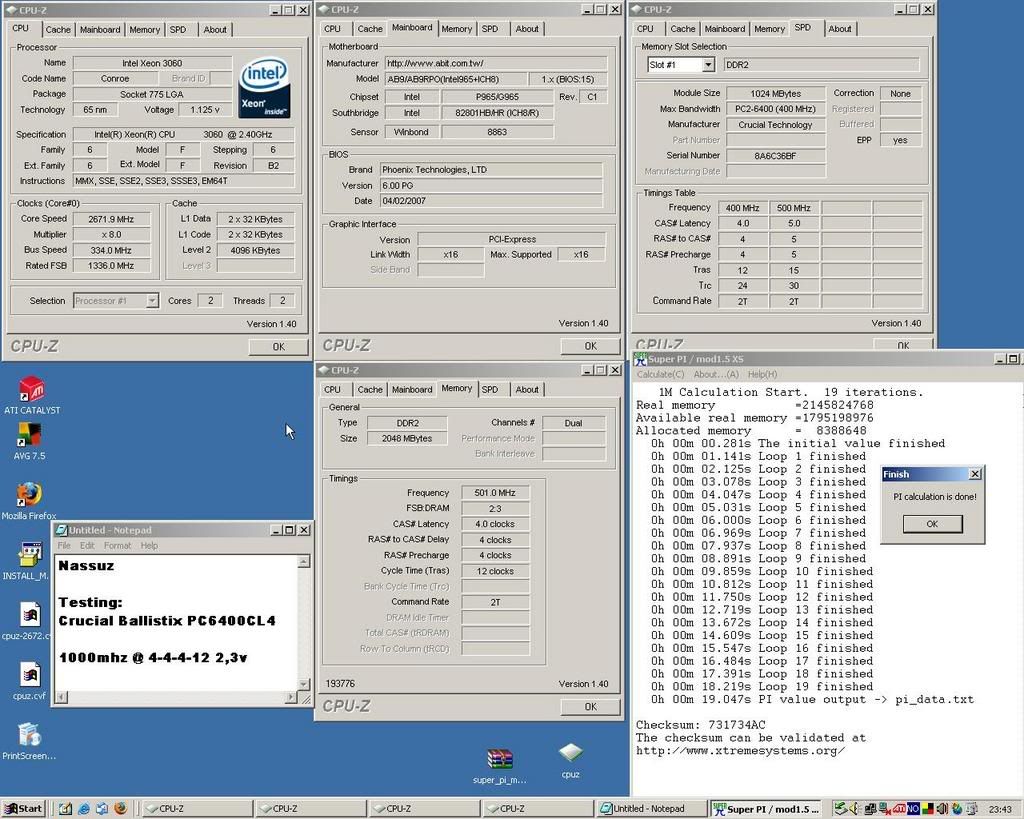The height and width of the screenshot is (819, 1024).
Task: Click the Serial Number 8A6C36BF field
Action: (776, 155)
